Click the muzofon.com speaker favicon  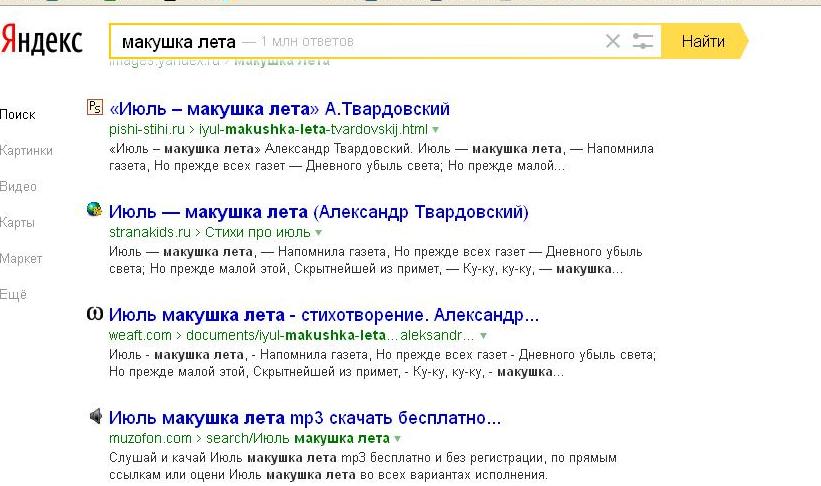click(95, 416)
